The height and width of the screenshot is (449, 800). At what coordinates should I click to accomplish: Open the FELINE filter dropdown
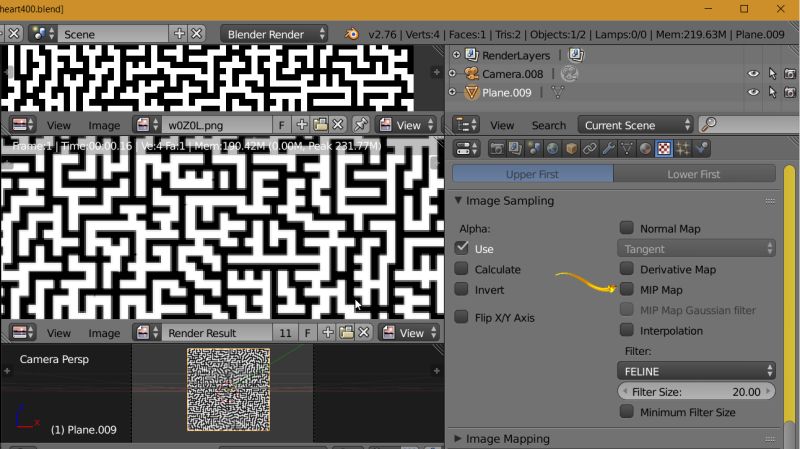[x=696, y=371]
